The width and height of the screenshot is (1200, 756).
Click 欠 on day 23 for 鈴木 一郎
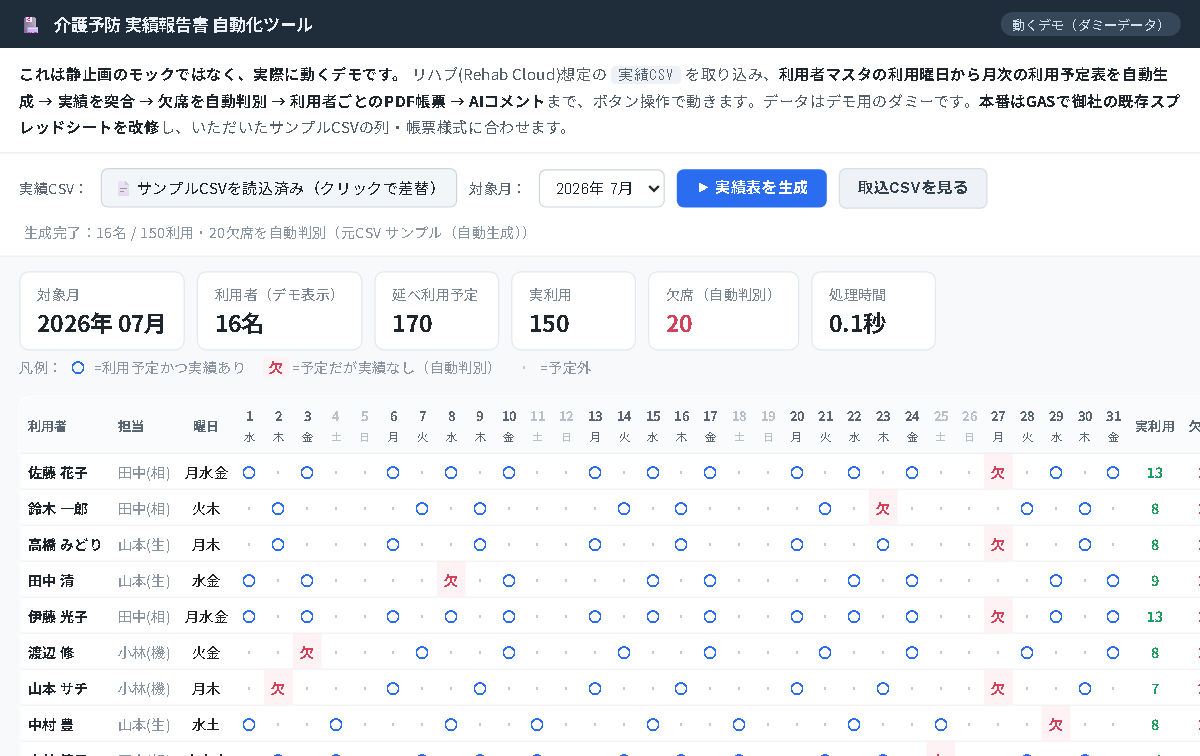pyautogui.click(x=883, y=509)
